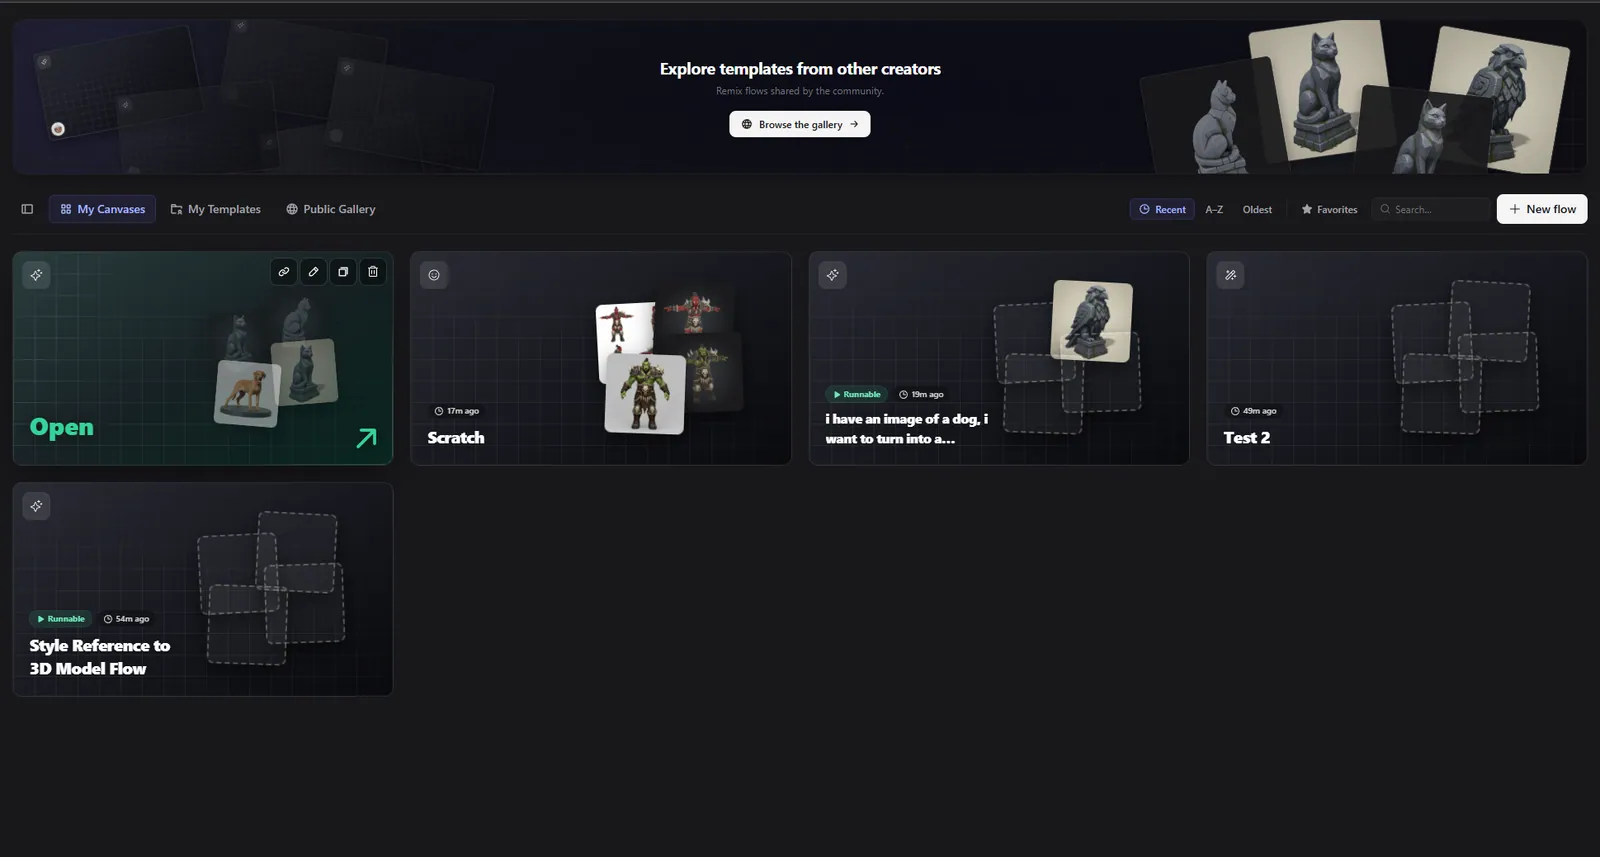Open the Test 2 canvas card

pyautogui.click(x=1397, y=358)
